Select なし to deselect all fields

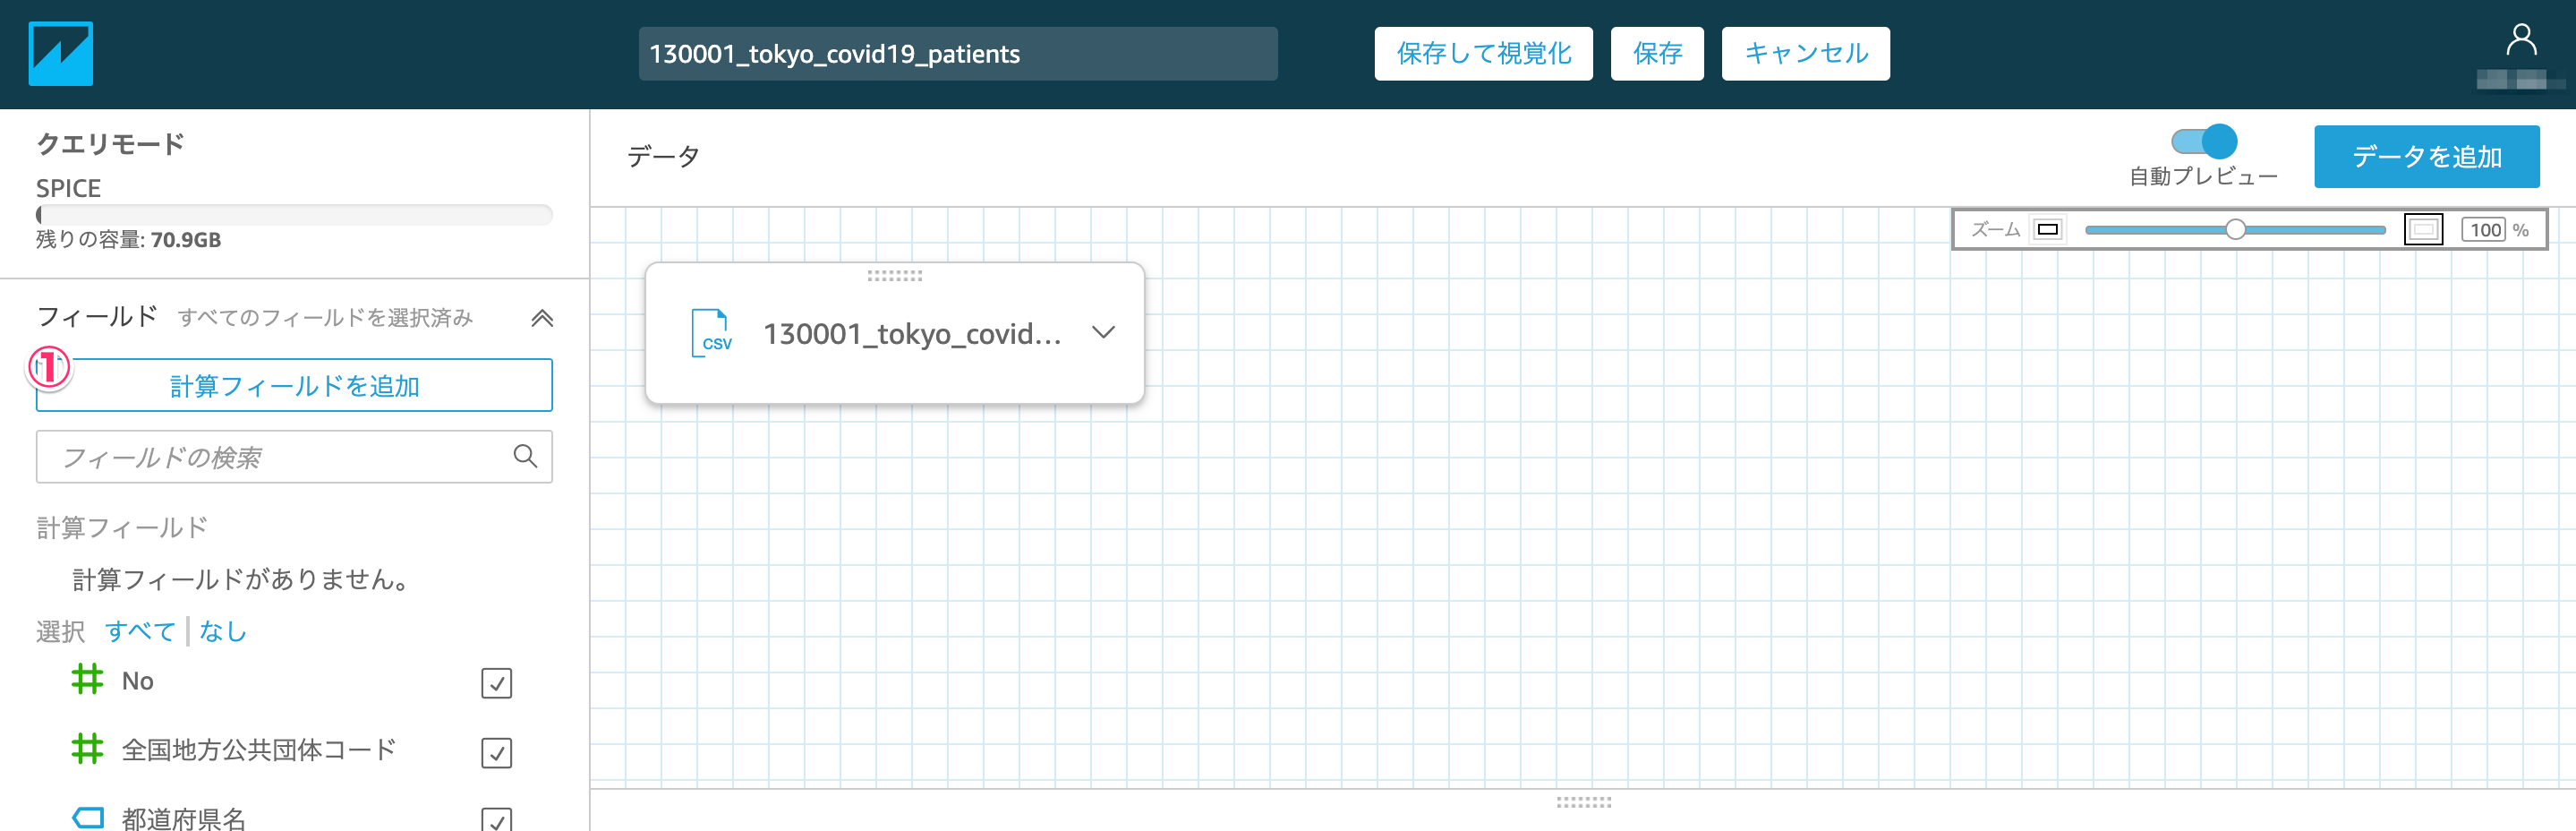click(223, 632)
